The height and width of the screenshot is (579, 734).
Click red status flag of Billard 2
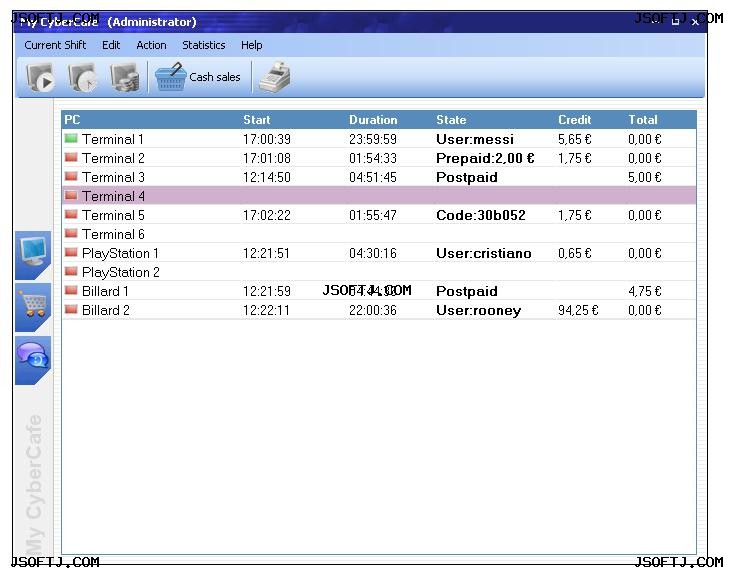(x=71, y=309)
